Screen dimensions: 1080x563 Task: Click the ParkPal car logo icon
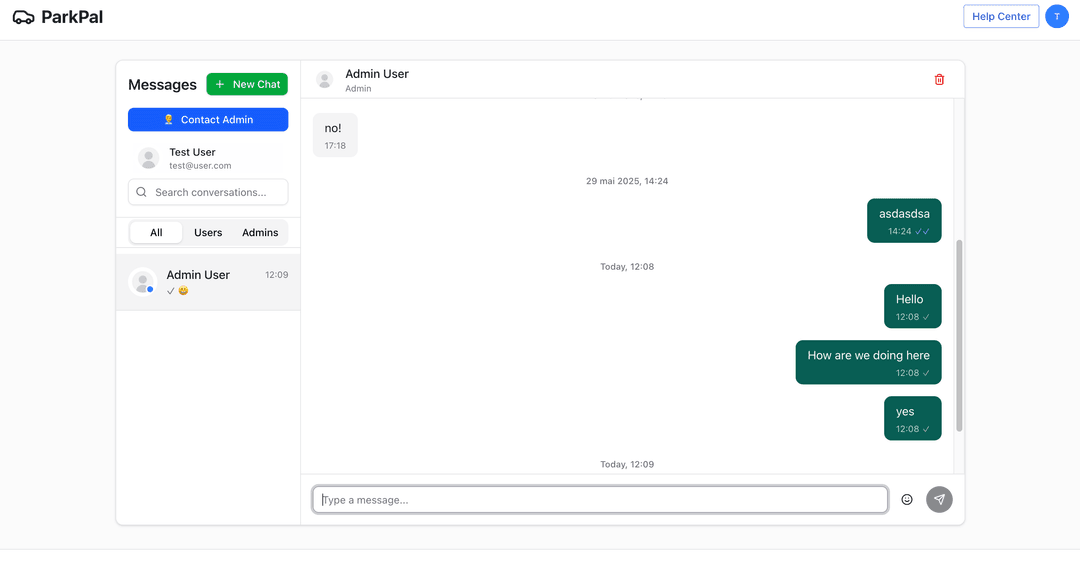tap(23, 17)
